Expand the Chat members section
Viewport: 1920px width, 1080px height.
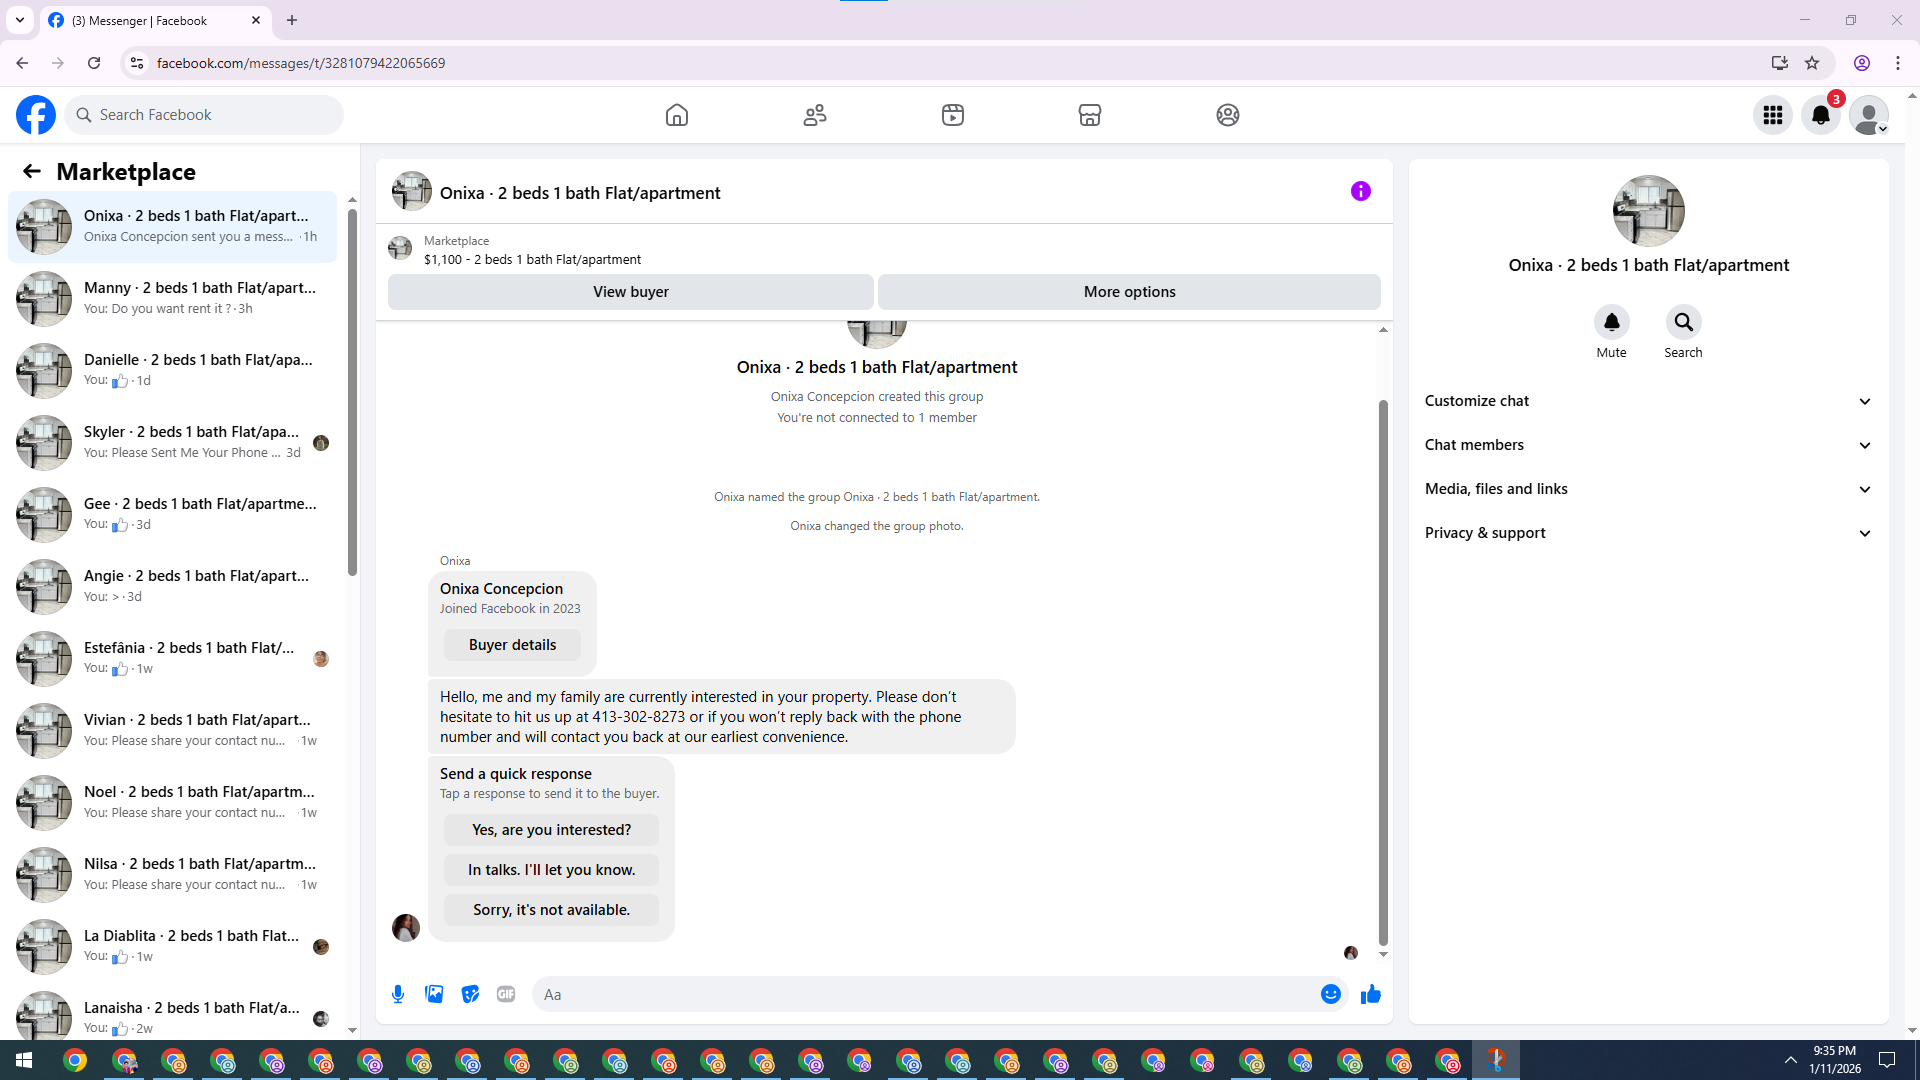point(1649,445)
